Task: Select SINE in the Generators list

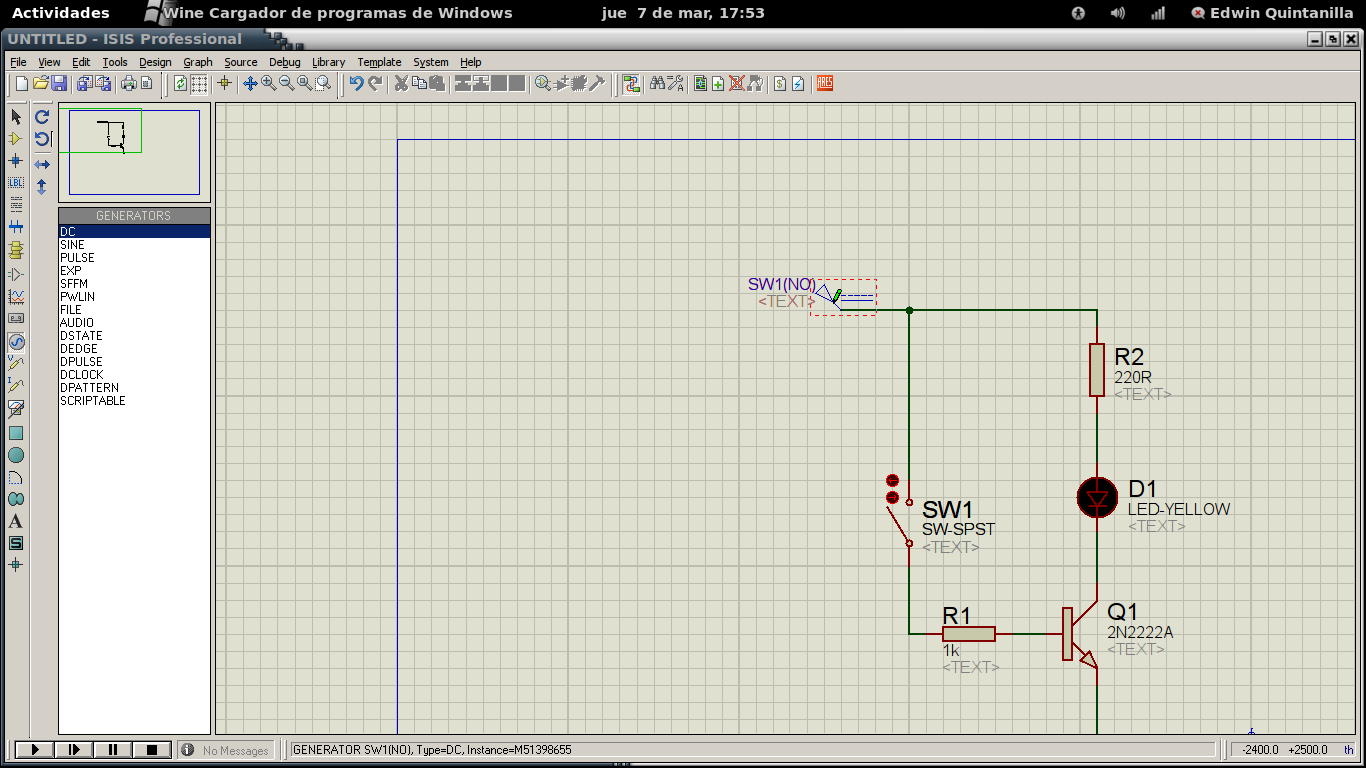Action: tap(72, 244)
